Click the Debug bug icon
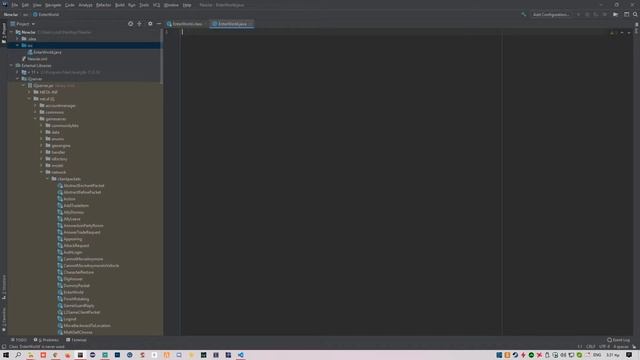The width and height of the screenshot is (640, 360). coord(587,14)
